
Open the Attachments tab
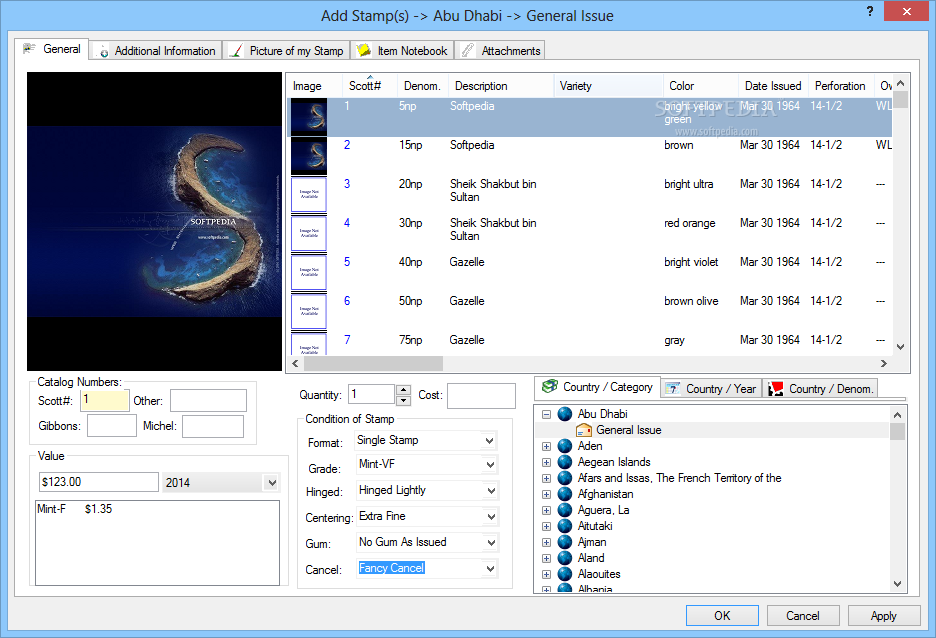point(500,51)
